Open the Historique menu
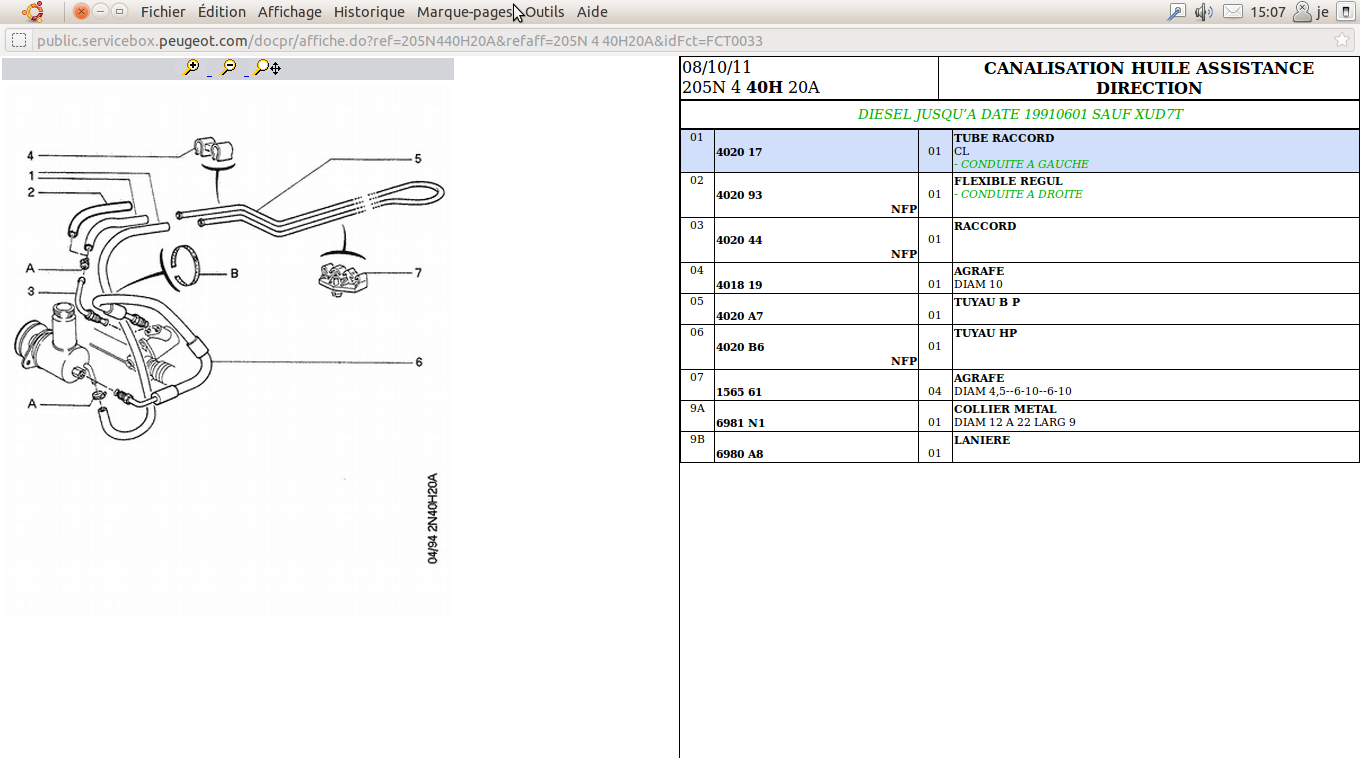The height and width of the screenshot is (768, 1360). tap(369, 12)
